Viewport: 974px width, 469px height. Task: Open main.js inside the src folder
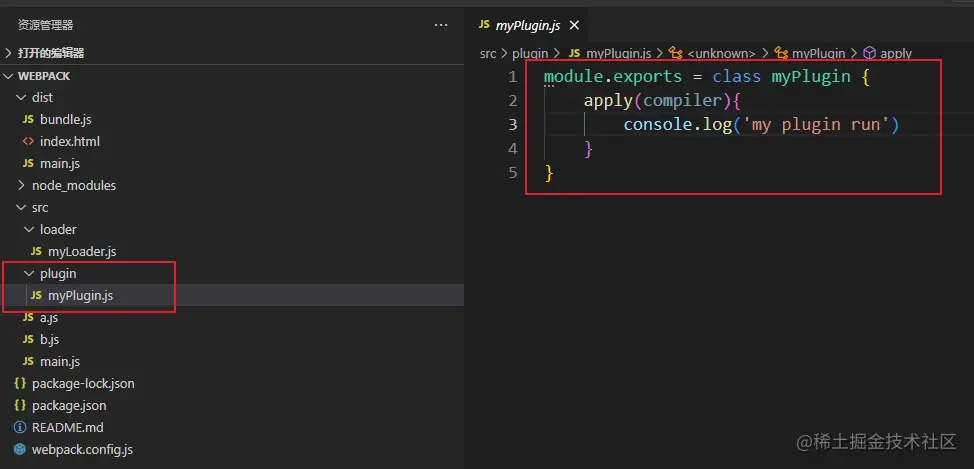pyautogui.click(x=232, y=362)
